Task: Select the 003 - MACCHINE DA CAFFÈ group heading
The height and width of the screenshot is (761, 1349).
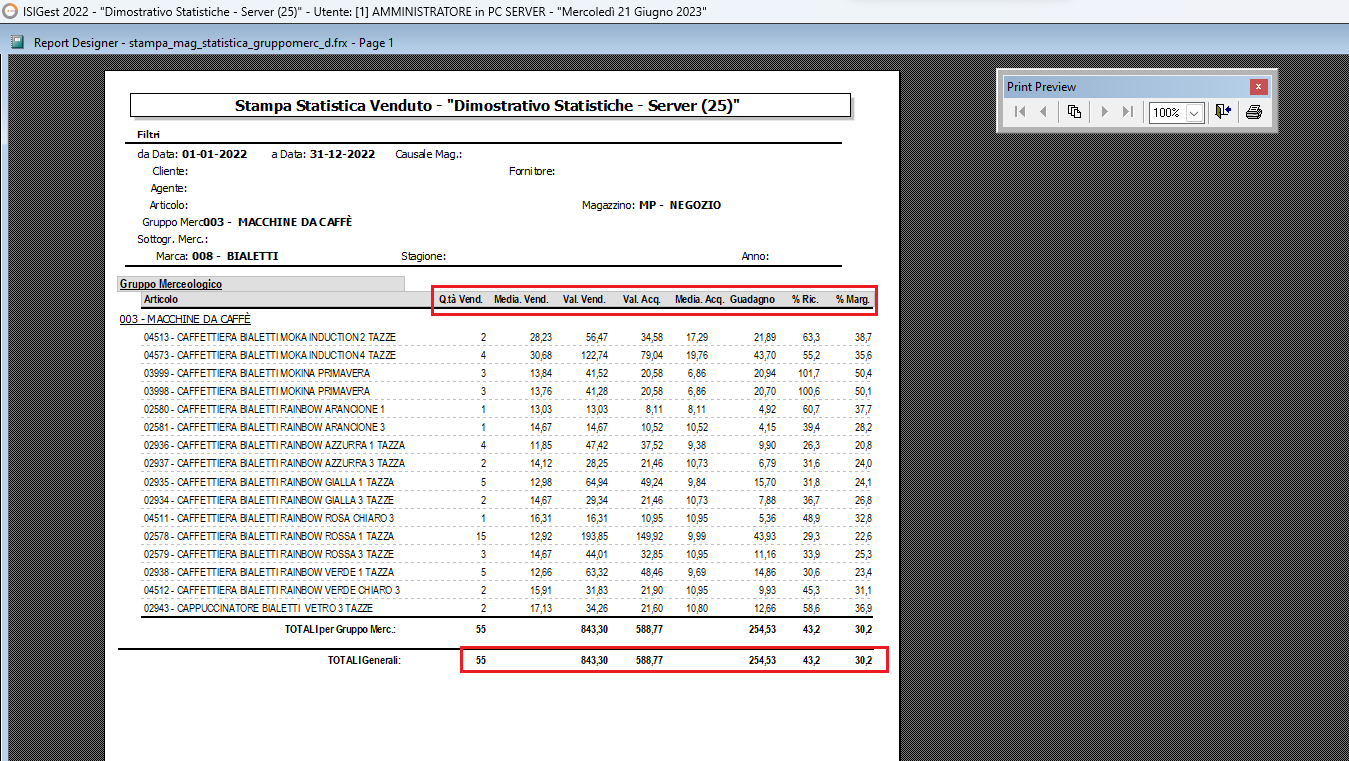Action: click(184, 319)
